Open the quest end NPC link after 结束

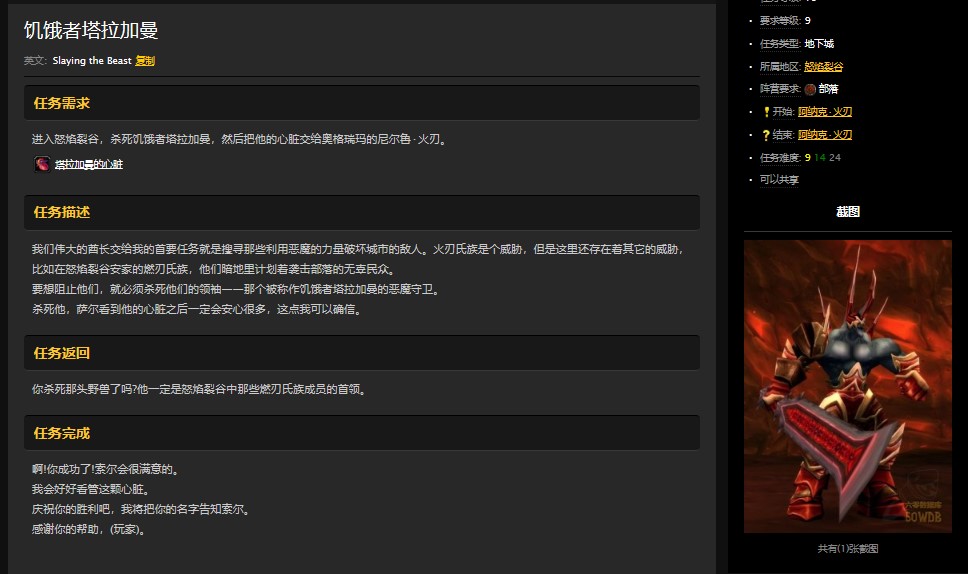pos(824,135)
